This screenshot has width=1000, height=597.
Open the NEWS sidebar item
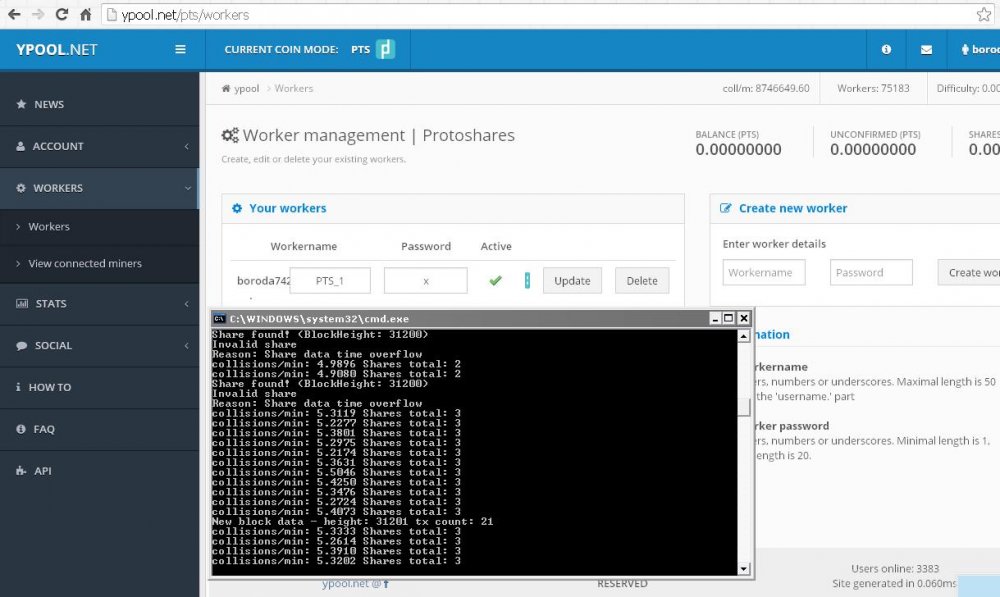coord(49,104)
